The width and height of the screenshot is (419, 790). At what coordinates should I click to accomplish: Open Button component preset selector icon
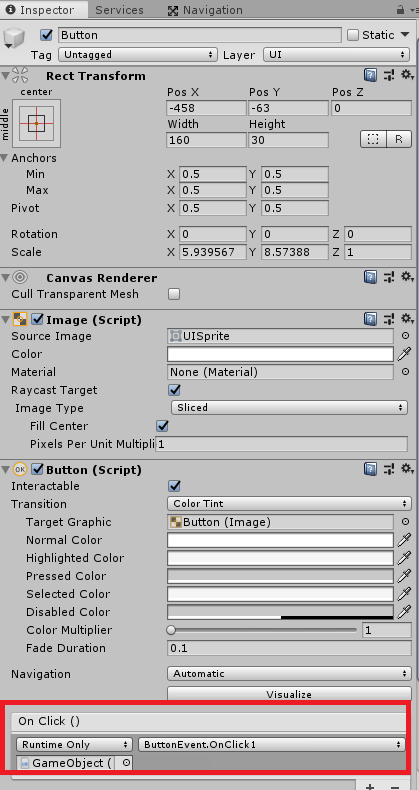pos(389,470)
